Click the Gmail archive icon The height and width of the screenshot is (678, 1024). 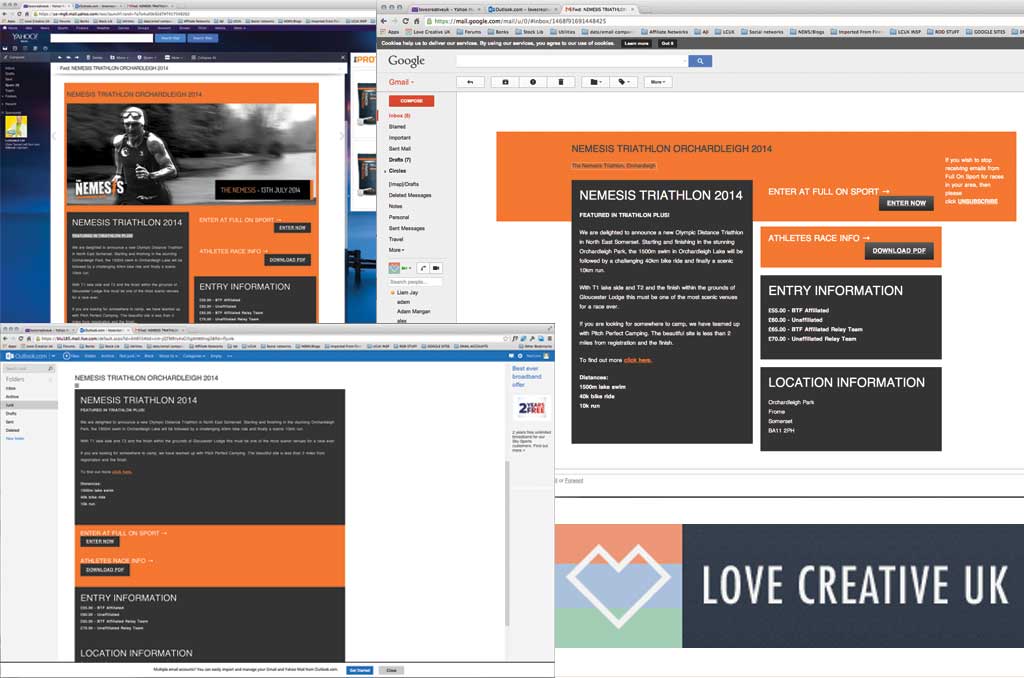(x=505, y=82)
